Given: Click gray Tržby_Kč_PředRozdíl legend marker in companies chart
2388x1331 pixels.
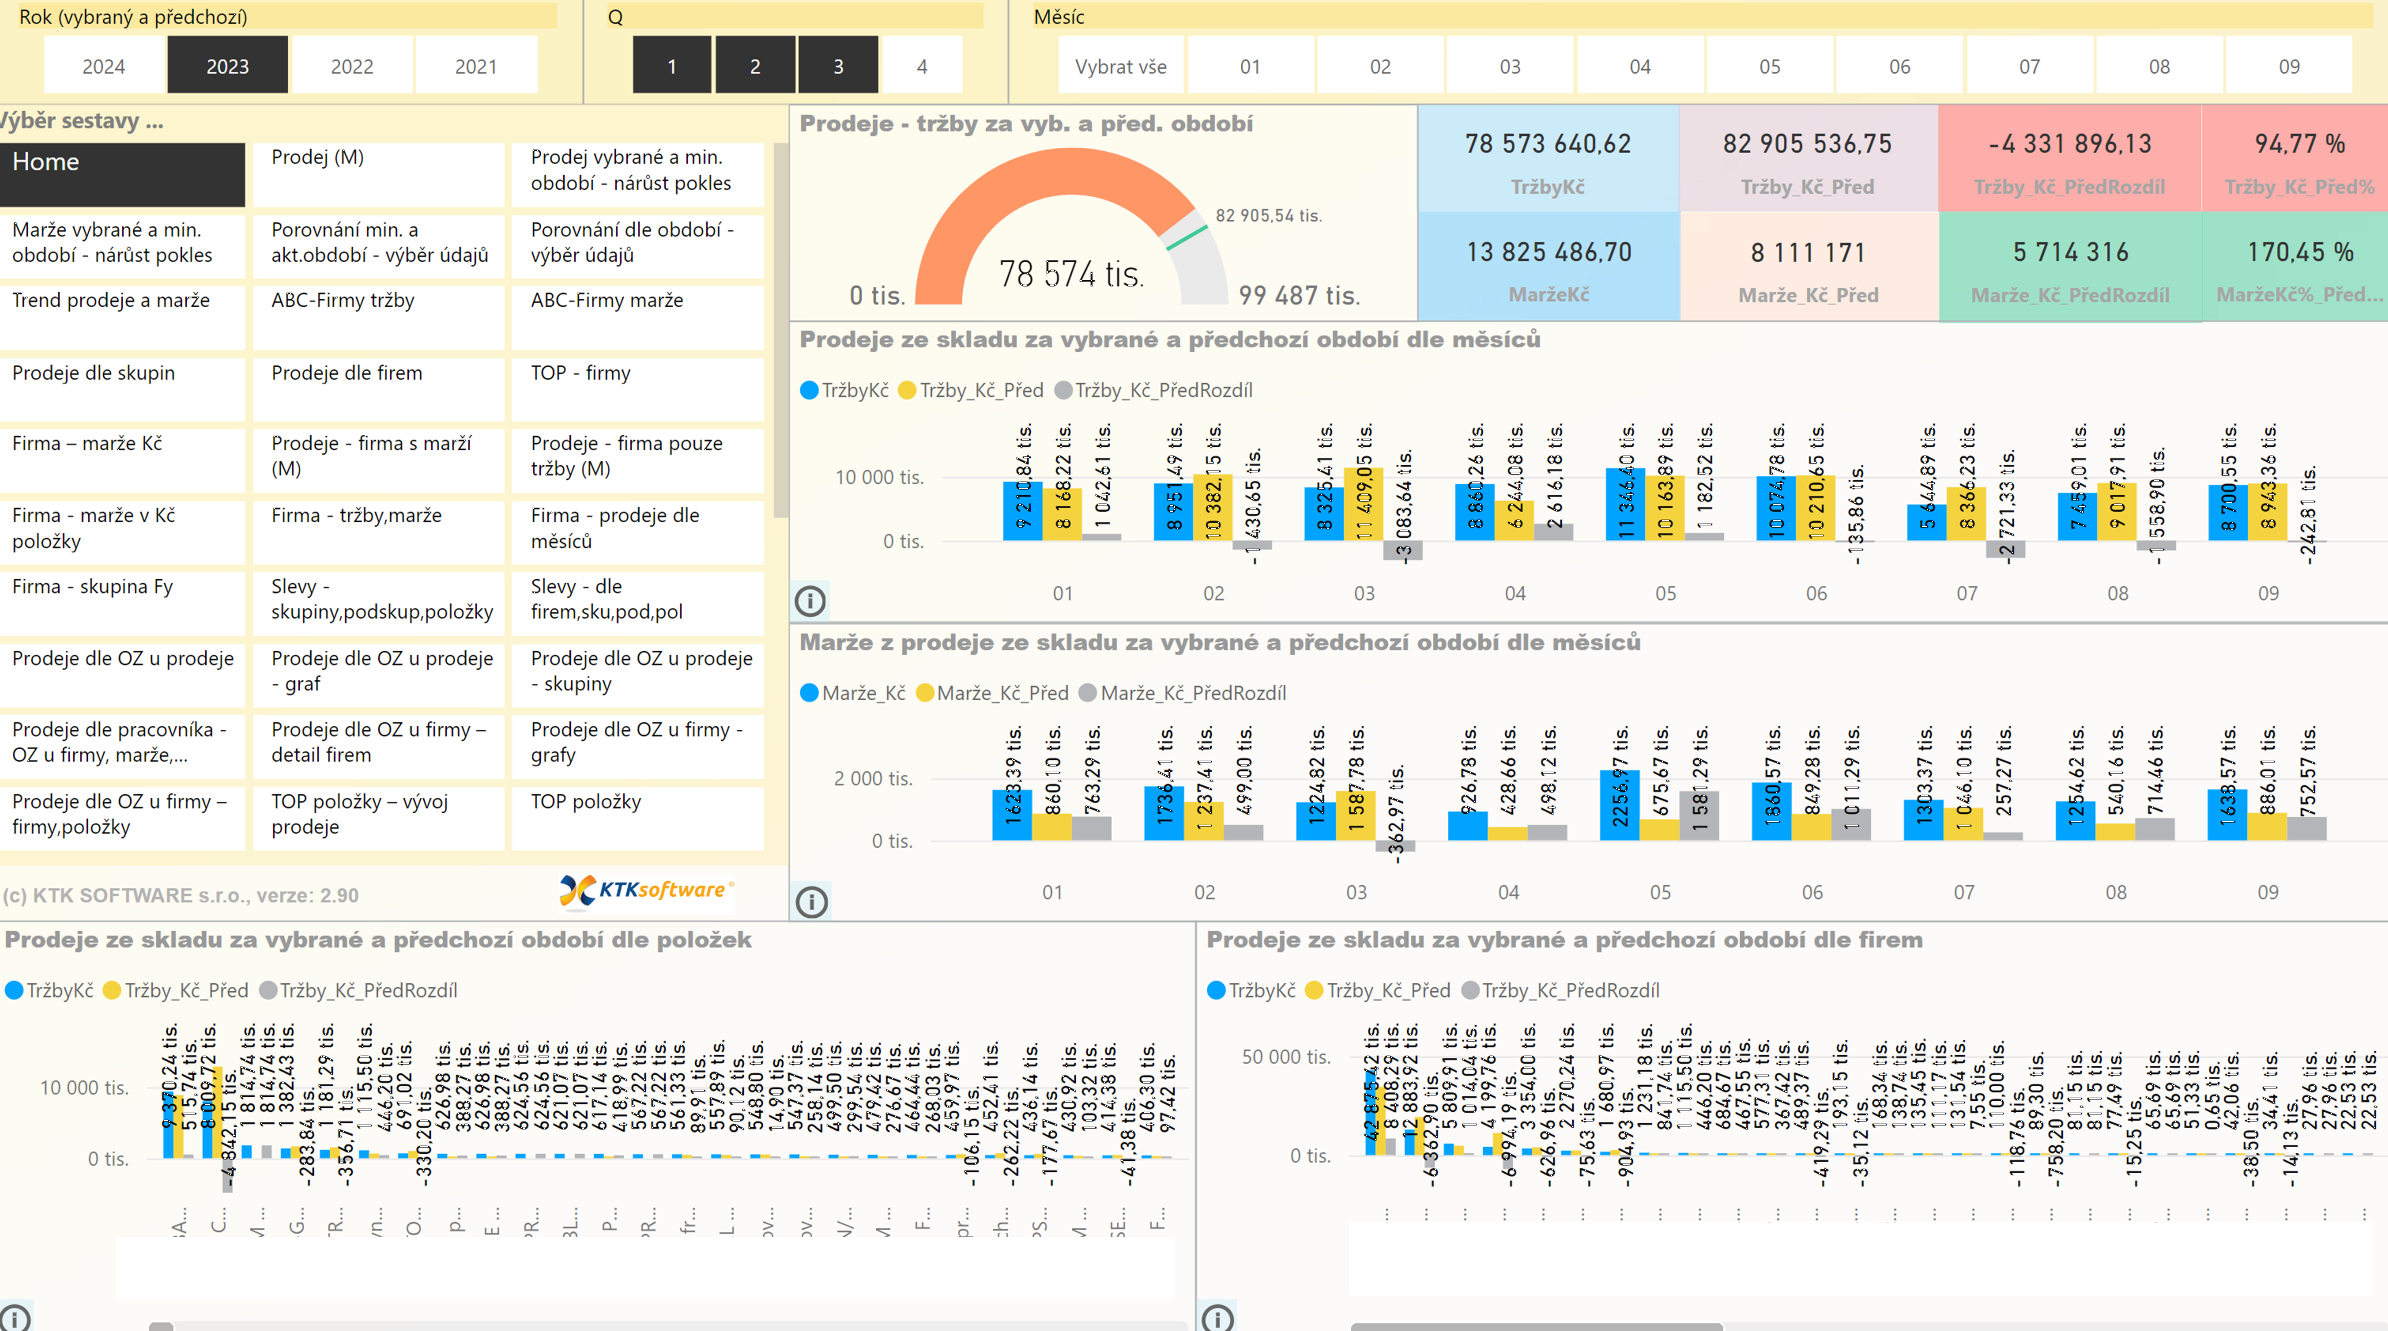Looking at the screenshot, I should [1470, 990].
